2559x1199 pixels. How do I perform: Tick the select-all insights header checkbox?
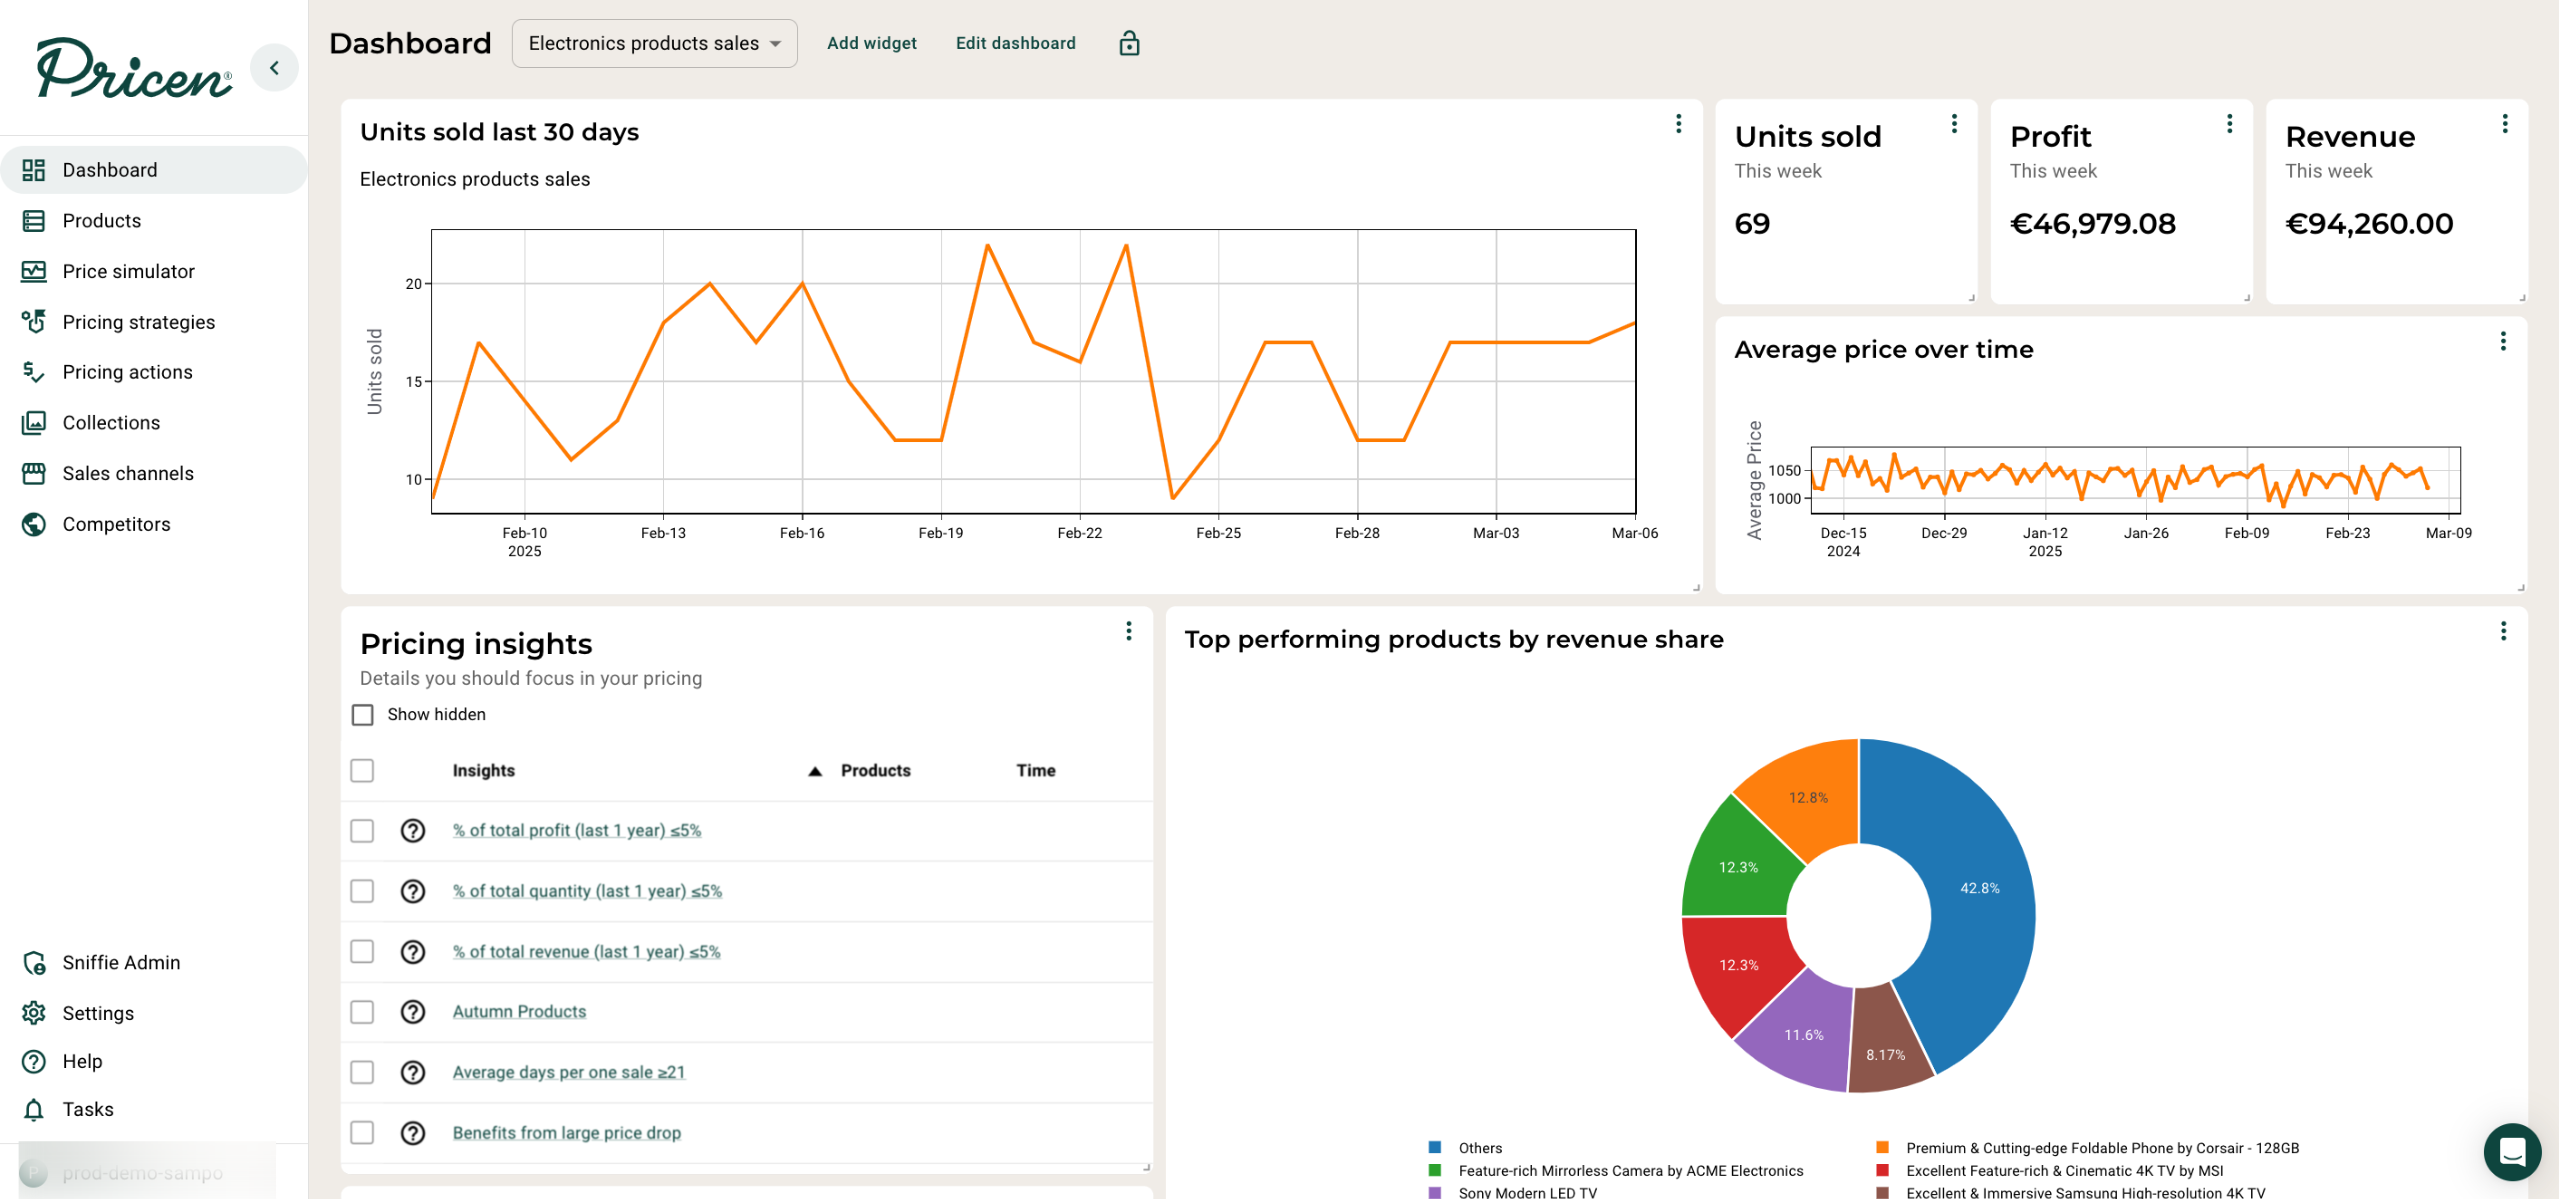(362, 770)
